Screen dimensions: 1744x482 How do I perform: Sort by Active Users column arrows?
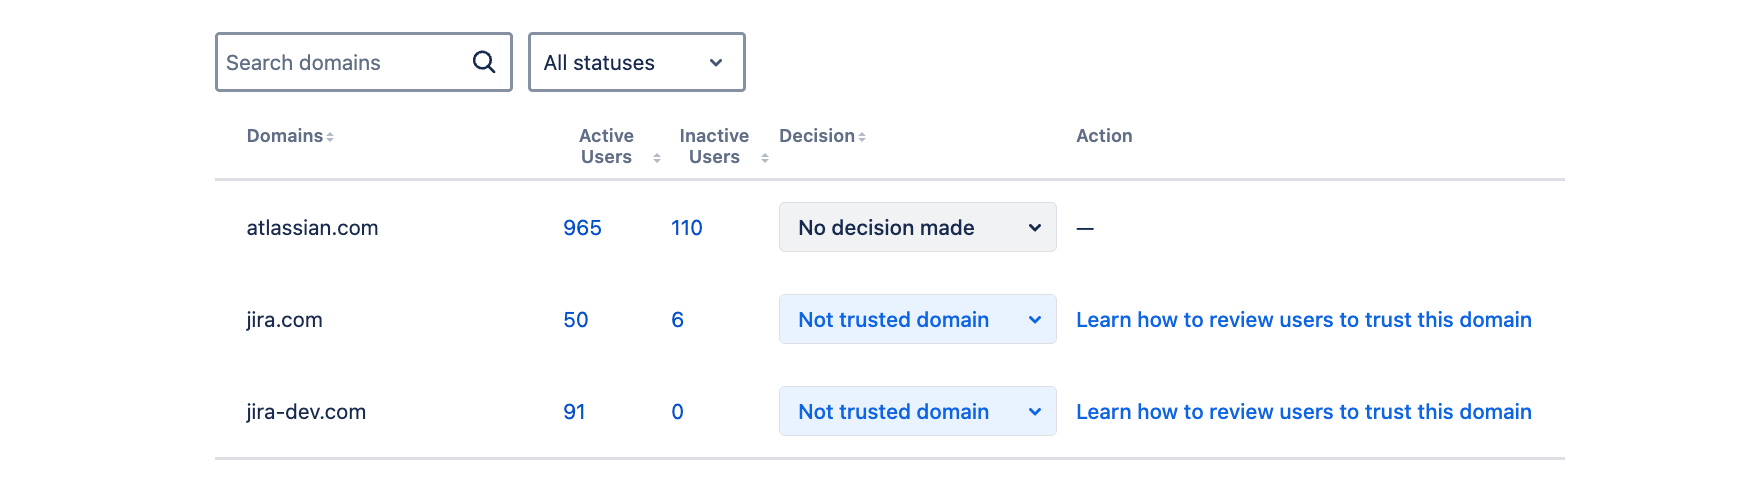click(657, 158)
